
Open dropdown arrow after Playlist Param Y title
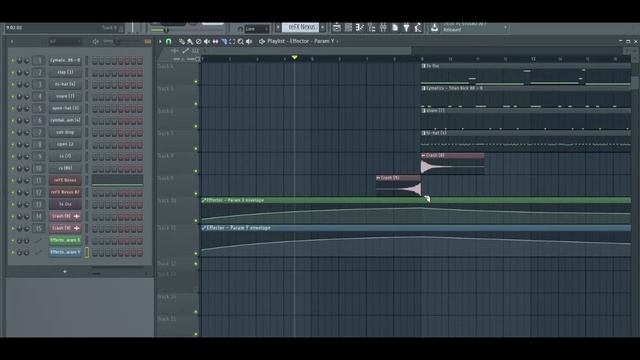[x=338, y=41]
